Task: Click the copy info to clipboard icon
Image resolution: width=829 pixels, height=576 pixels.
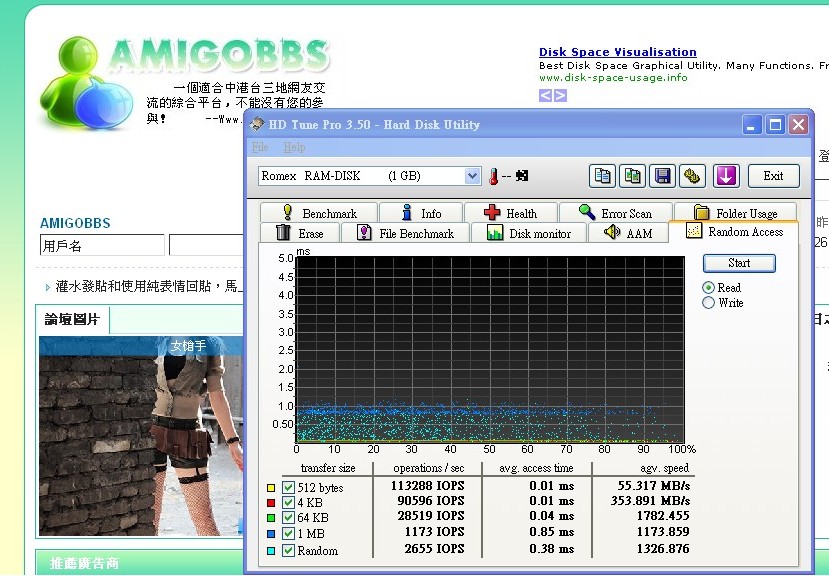Action: tap(602, 176)
